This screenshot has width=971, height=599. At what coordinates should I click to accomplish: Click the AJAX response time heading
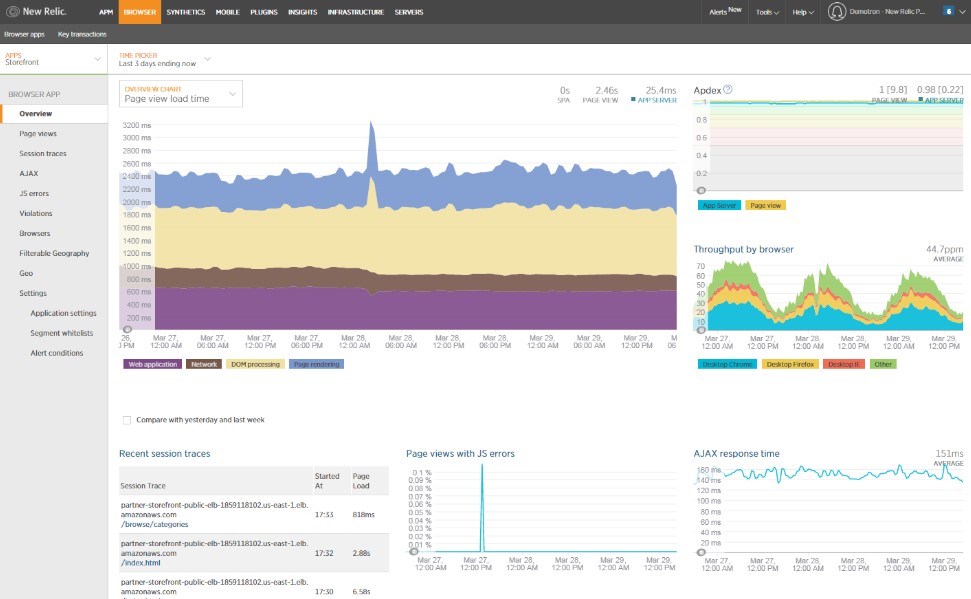[736, 453]
